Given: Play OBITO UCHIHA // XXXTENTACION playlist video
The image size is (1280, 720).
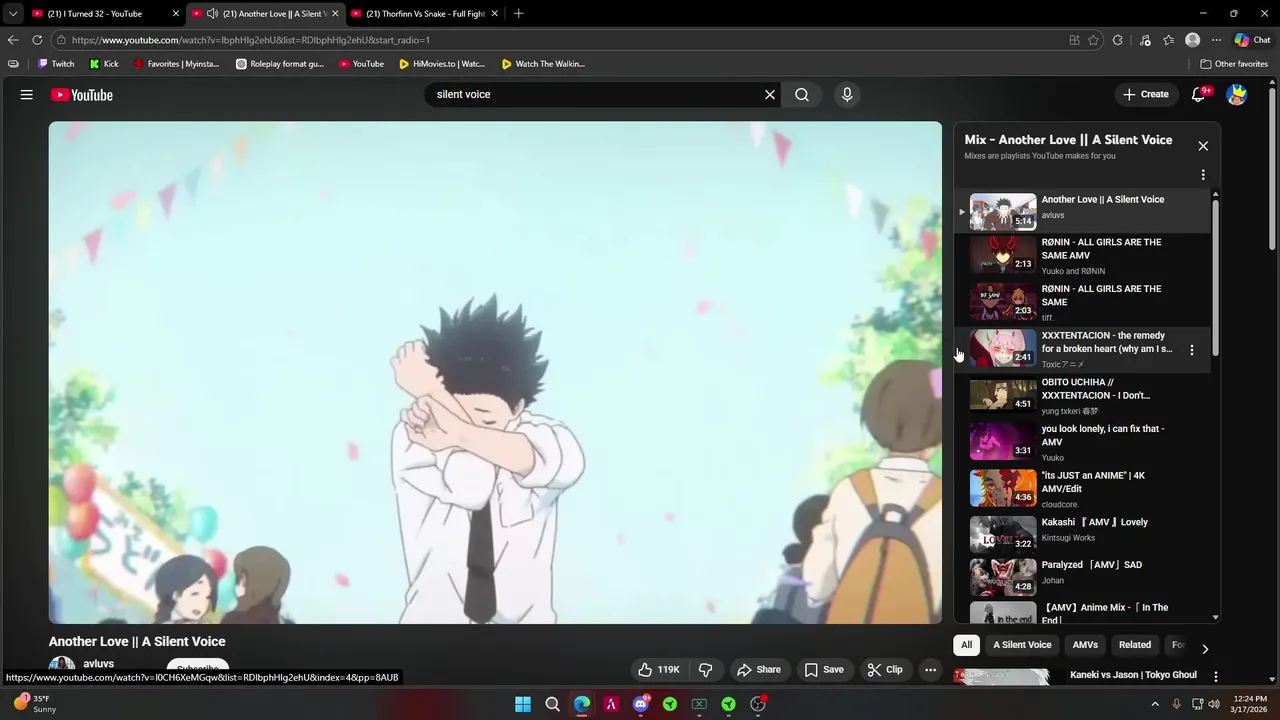Looking at the screenshot, I should tap(1083, 395).
